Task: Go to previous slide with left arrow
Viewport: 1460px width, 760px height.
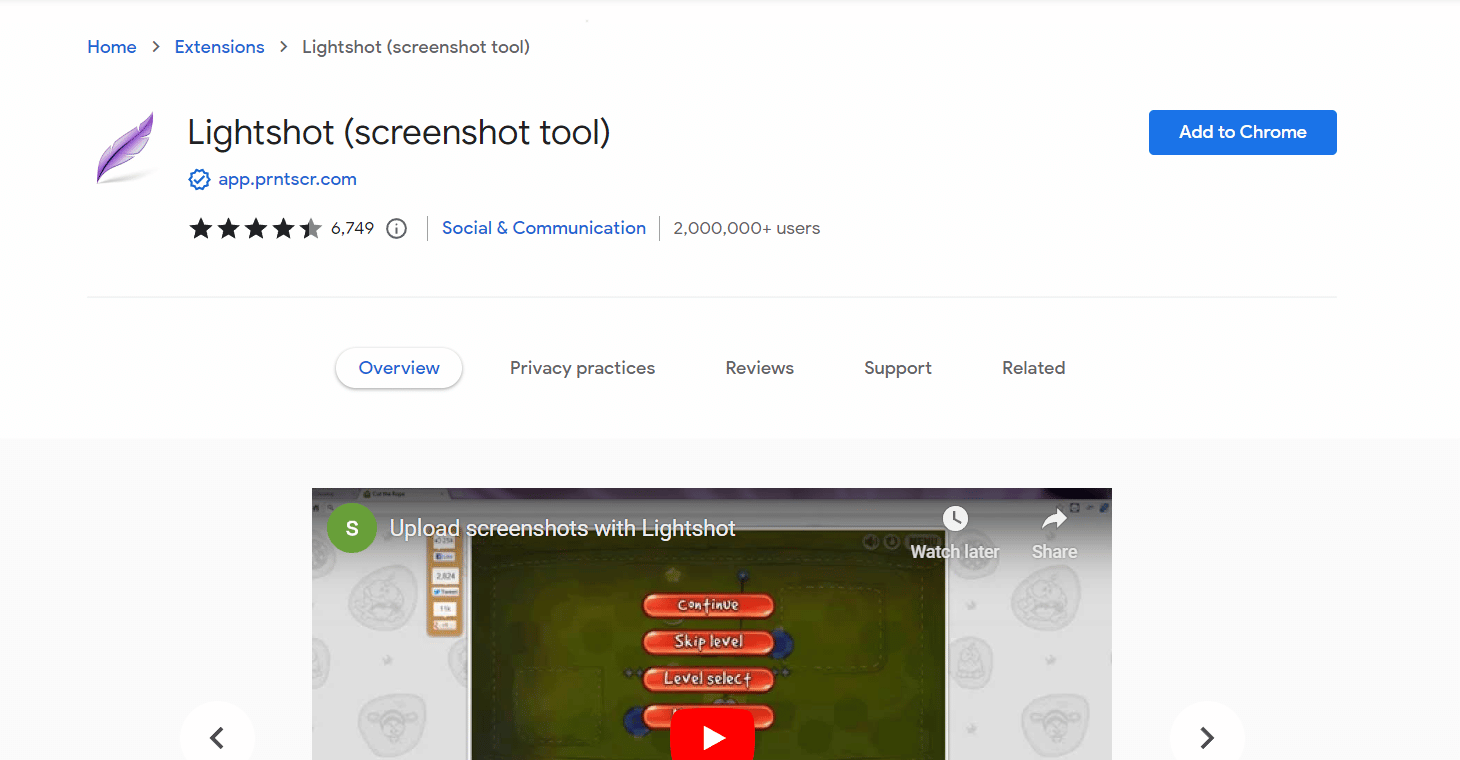Action: pyautogui.click(x=217, y=737)
